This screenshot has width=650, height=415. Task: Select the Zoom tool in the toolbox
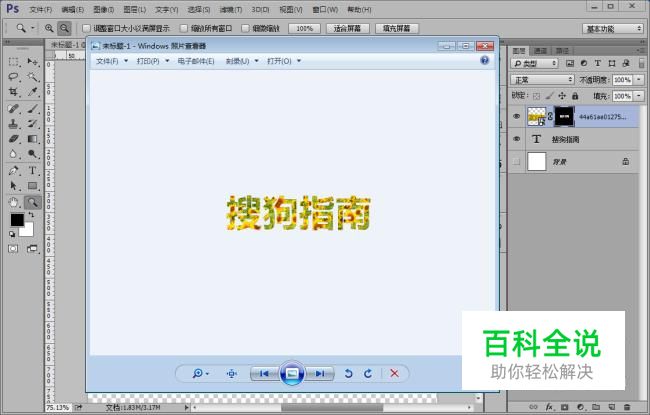pos(32,202)
